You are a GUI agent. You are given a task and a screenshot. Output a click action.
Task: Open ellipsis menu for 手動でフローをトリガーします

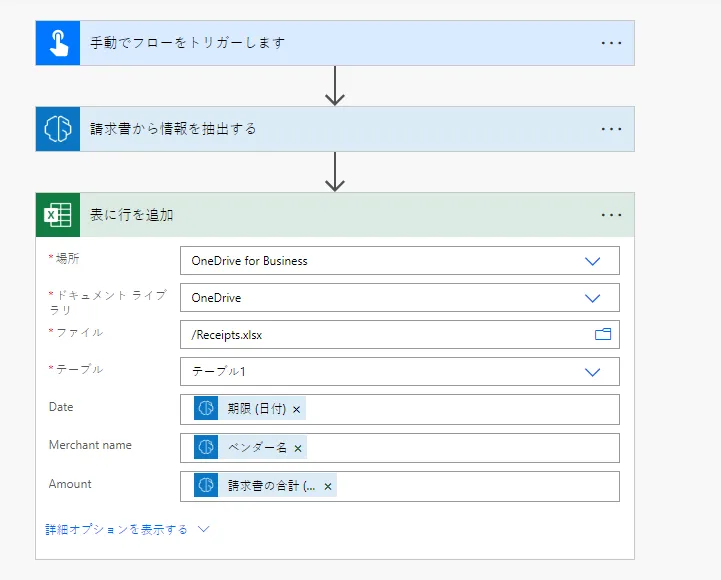611,43
